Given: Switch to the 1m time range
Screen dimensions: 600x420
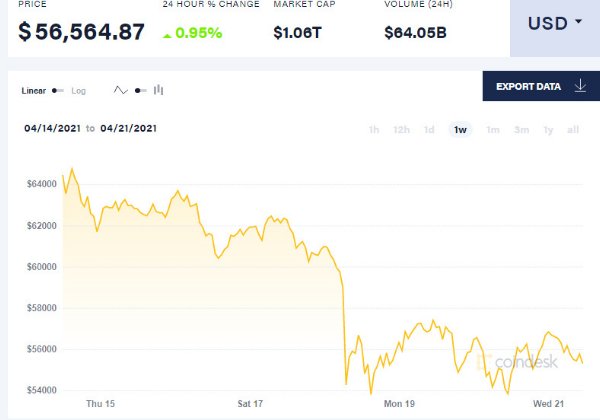Looking at the screenshot, I should coord(492,129).
